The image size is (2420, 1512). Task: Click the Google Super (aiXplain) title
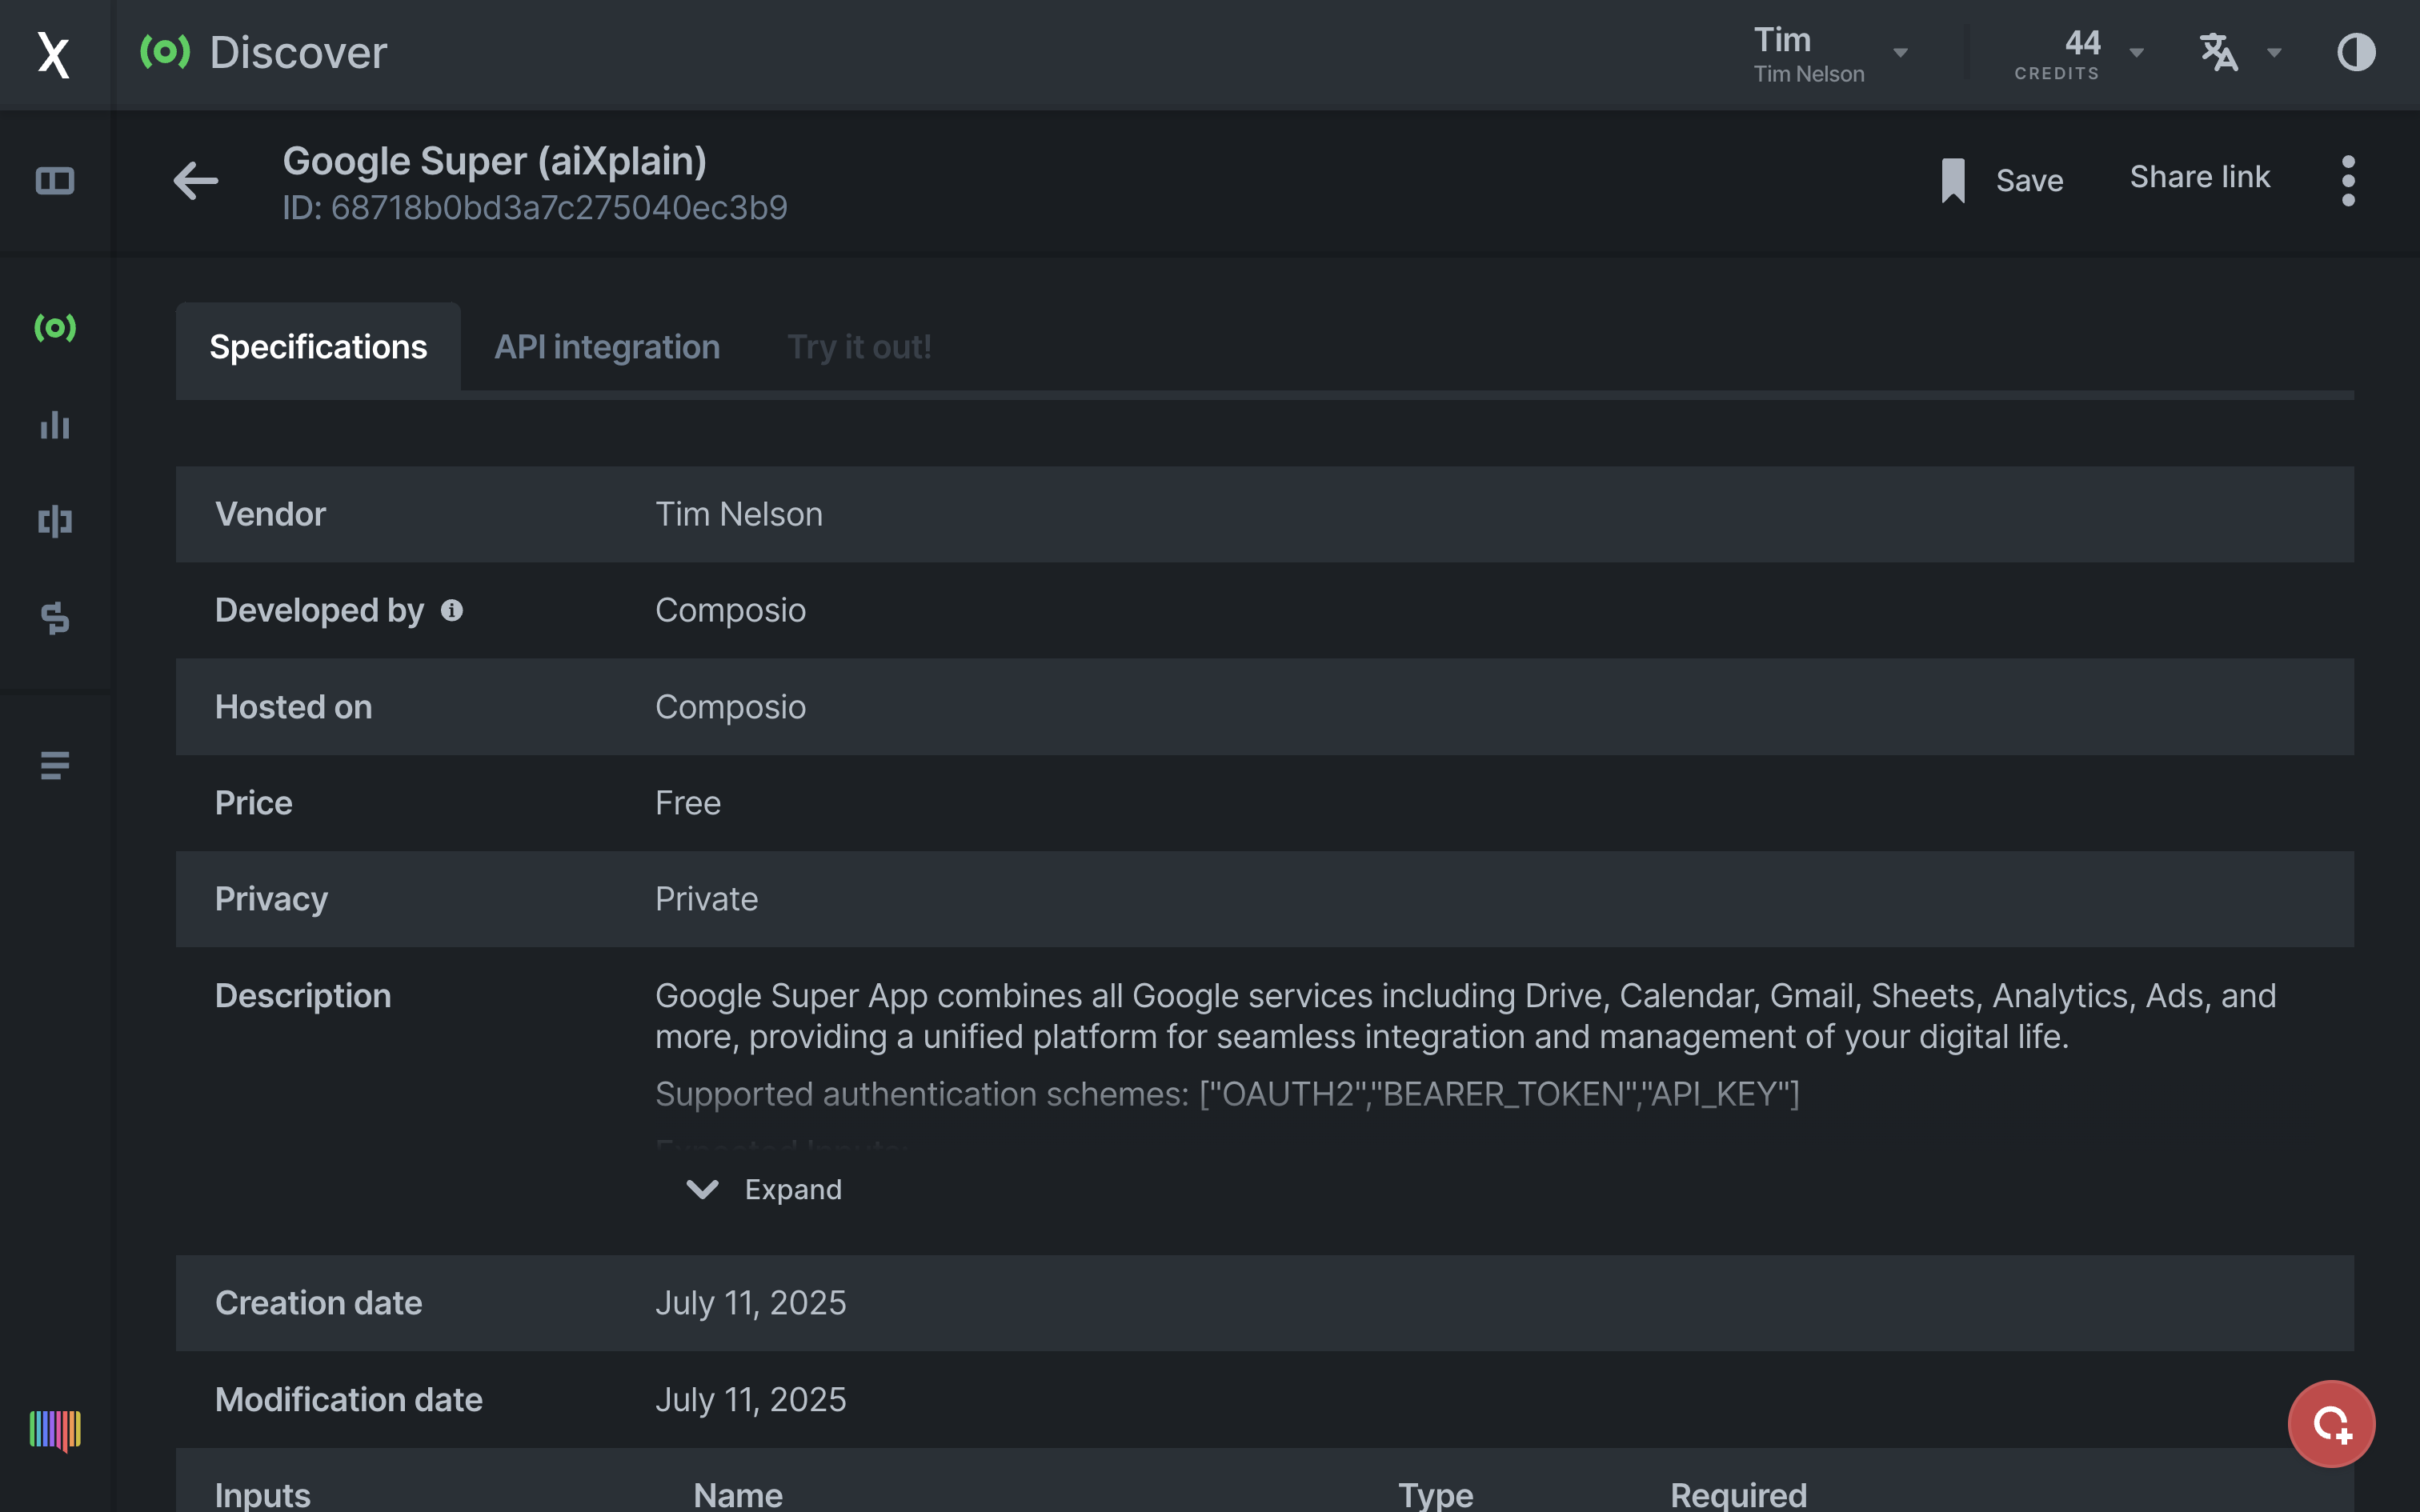[495, 161]
